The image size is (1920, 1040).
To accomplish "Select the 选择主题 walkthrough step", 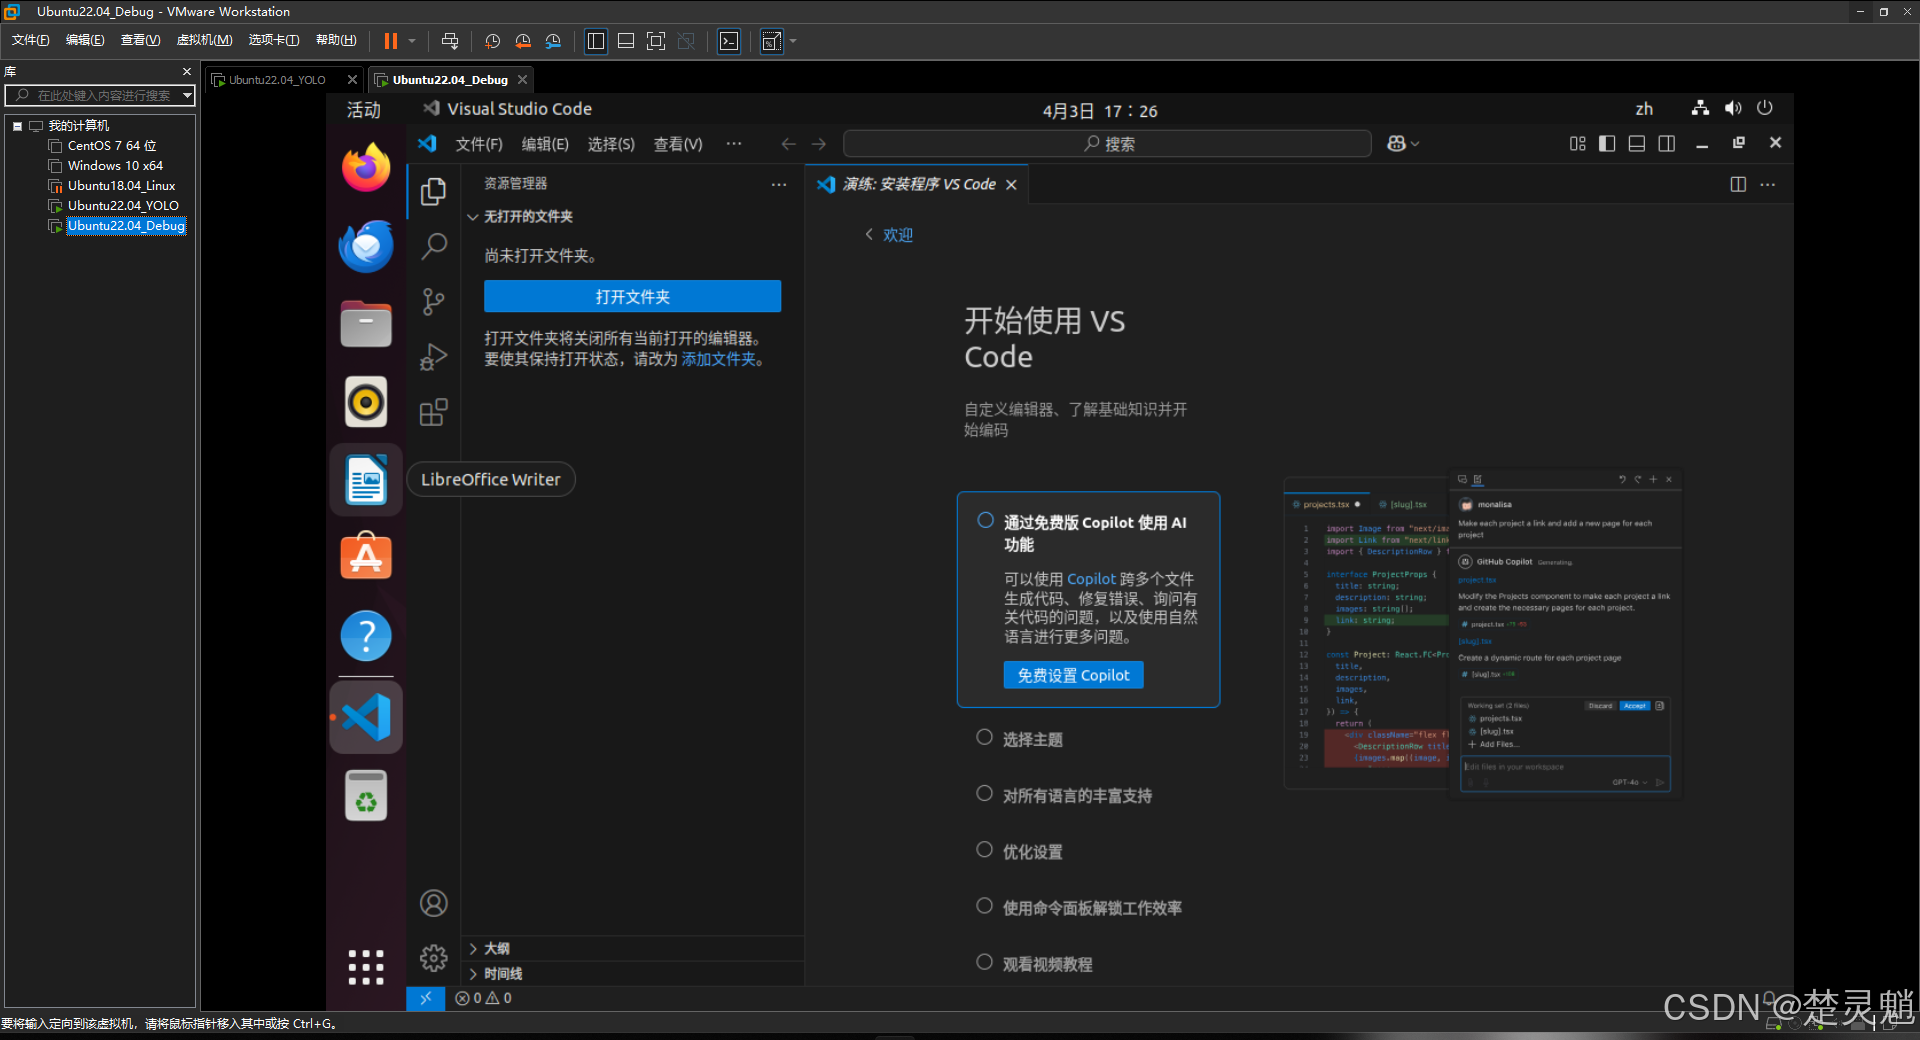I will [1032, 739].
